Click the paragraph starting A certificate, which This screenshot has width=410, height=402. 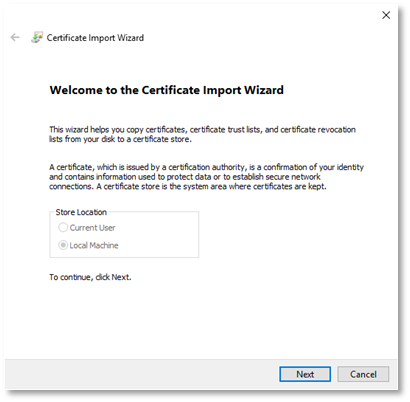(x=206, y=177)
